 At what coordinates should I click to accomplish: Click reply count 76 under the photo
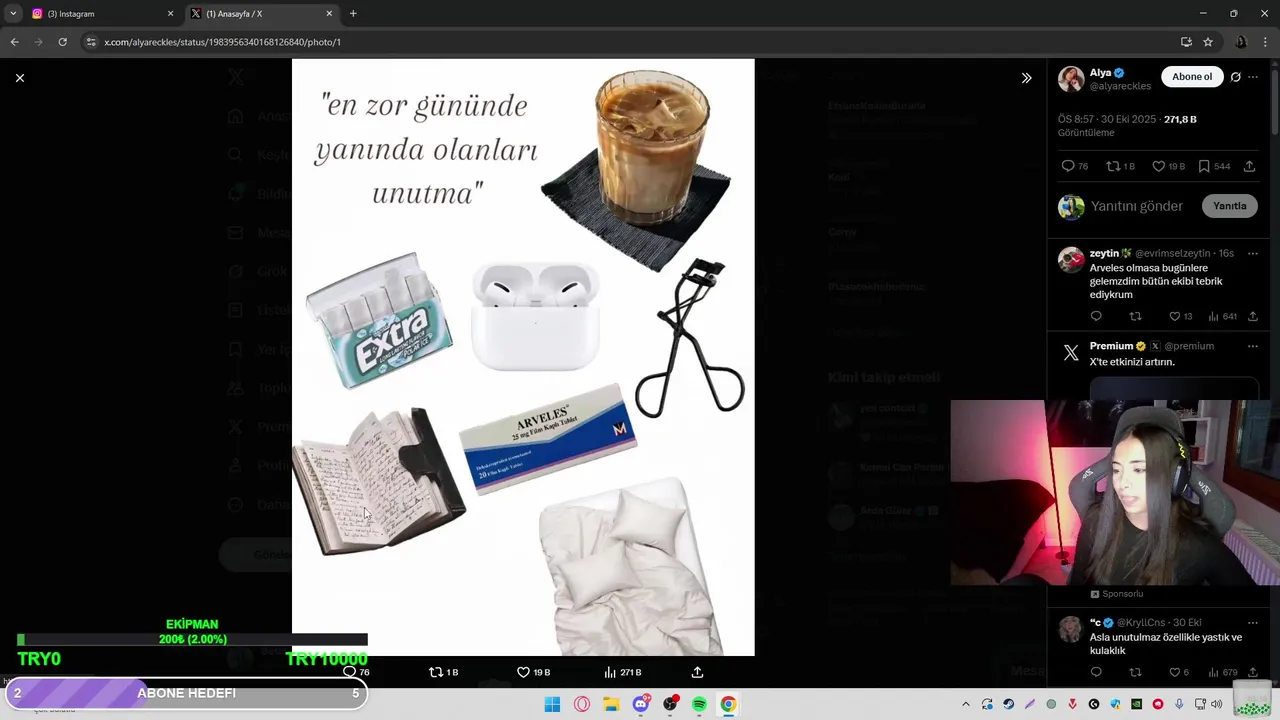[x=356, y=672]
